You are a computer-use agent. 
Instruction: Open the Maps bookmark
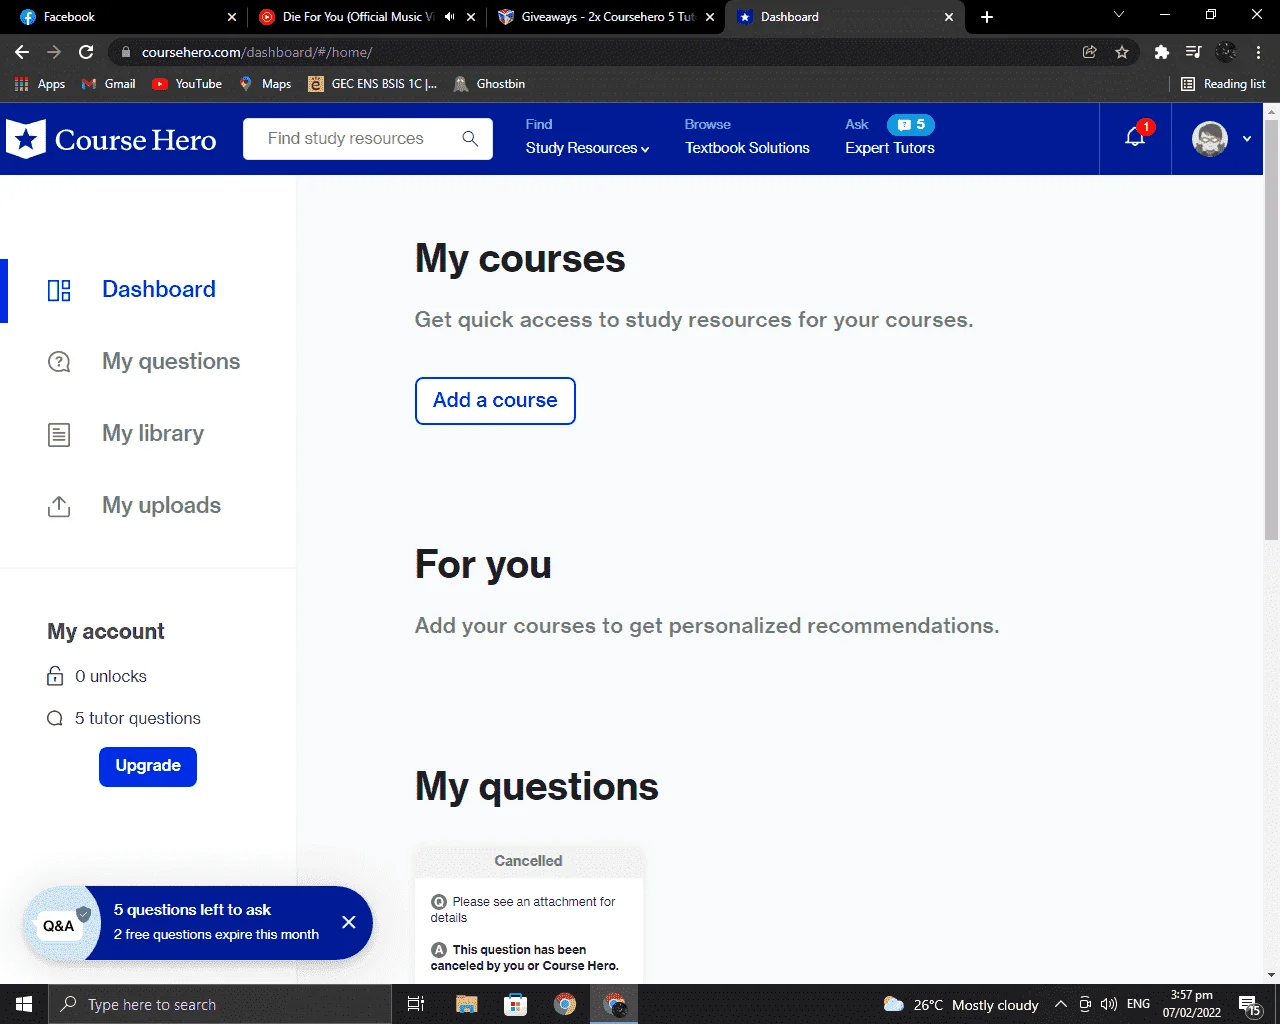265,84
